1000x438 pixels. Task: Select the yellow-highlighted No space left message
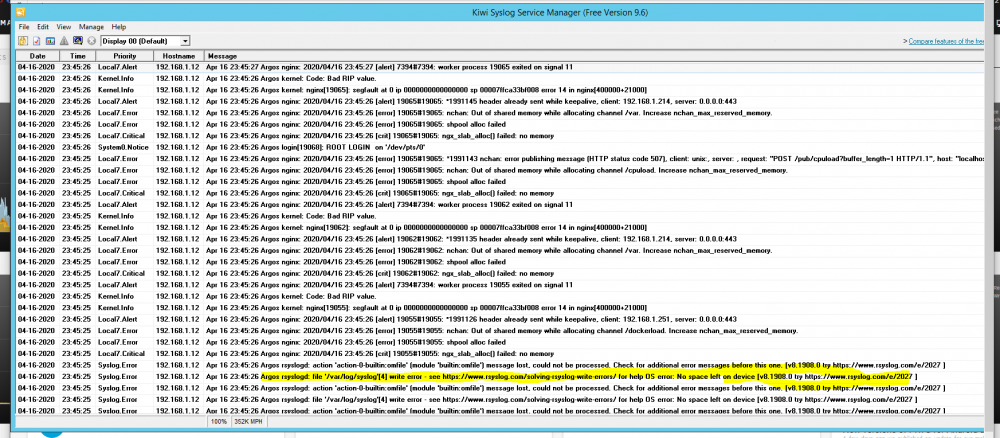click(x=562, y=377)
